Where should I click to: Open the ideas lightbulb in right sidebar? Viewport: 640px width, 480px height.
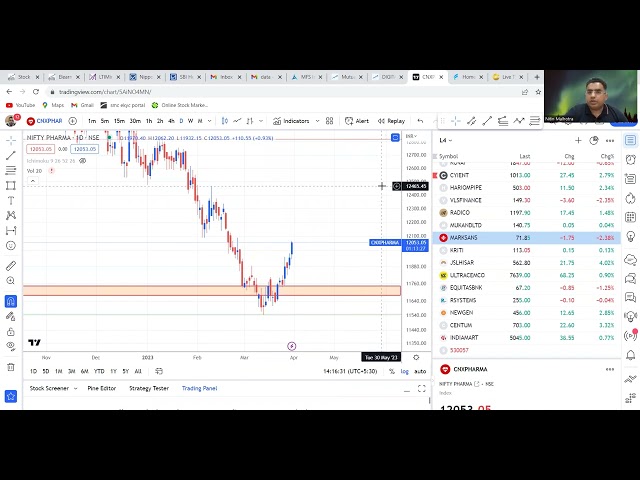coord(630,237)
